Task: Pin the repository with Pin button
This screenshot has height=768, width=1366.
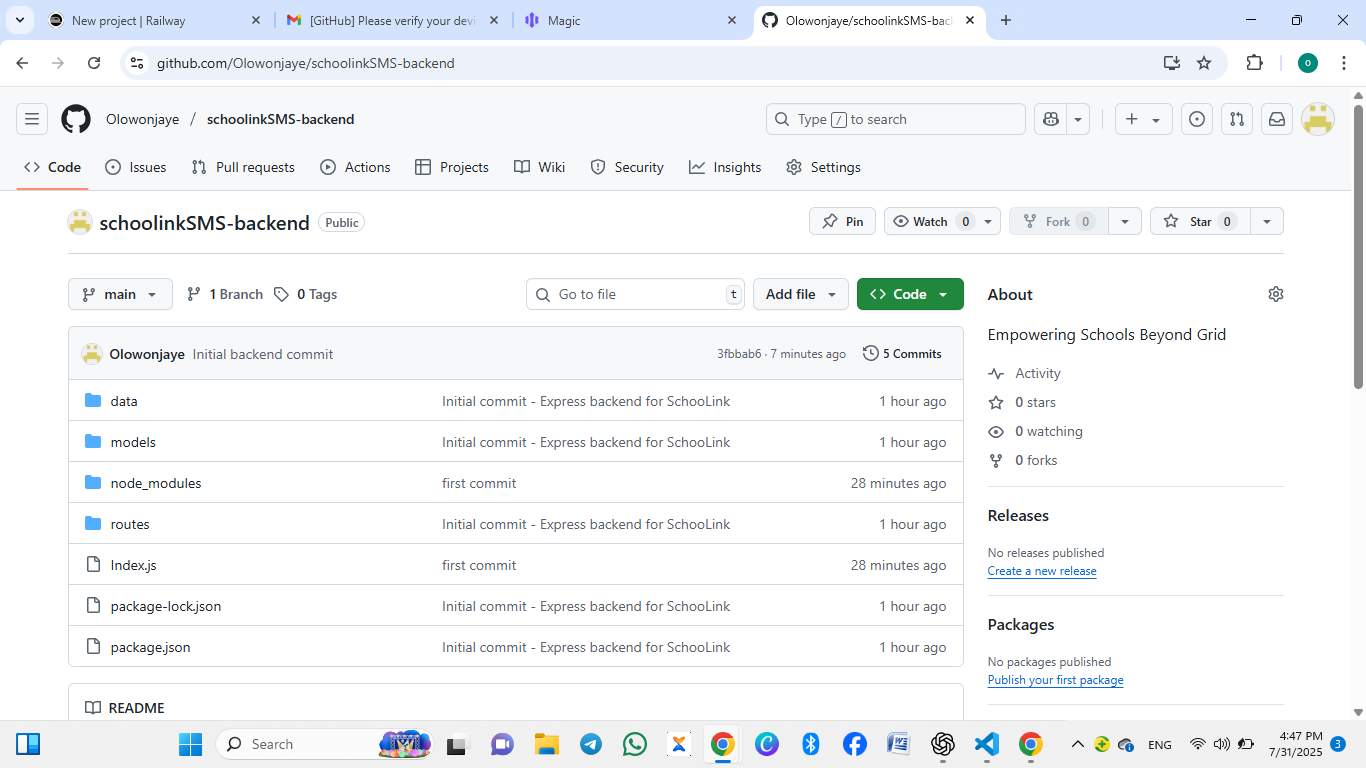Action: point(842,221)
